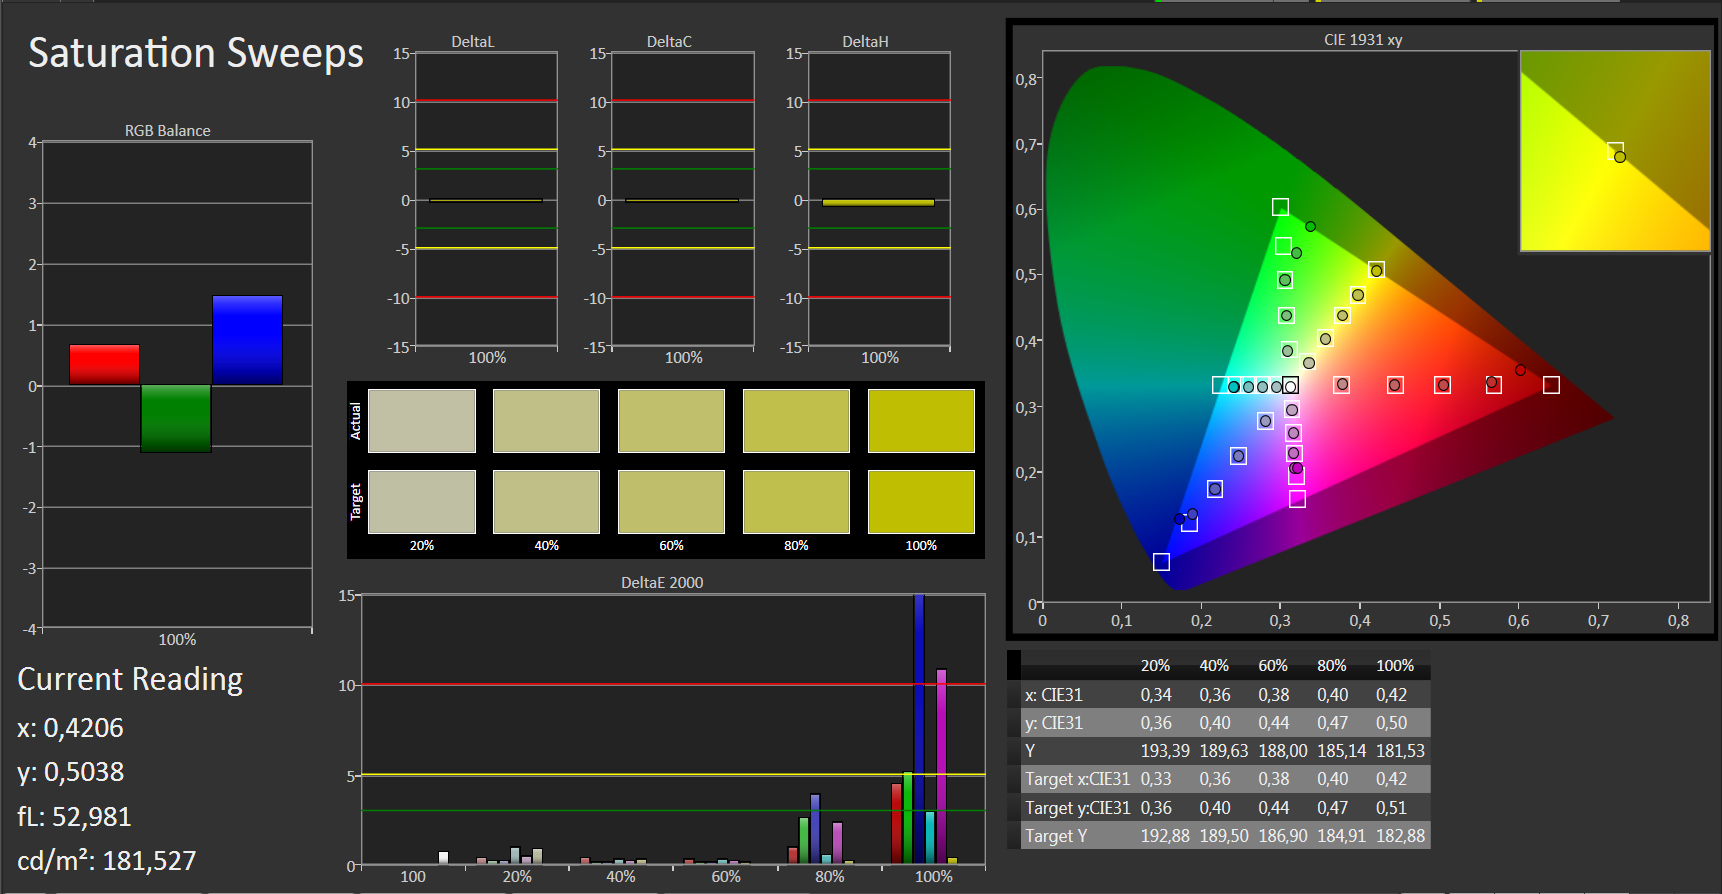Select the DeltaL chart's yellow marker line

486,200
